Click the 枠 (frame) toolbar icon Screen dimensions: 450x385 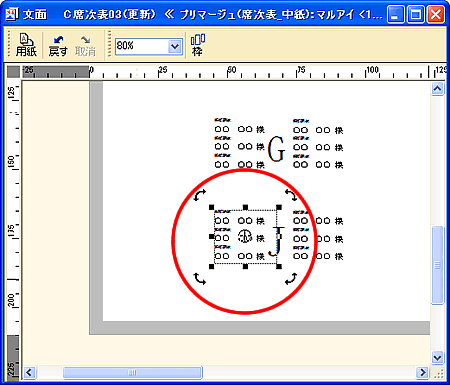tap(198, 45)
